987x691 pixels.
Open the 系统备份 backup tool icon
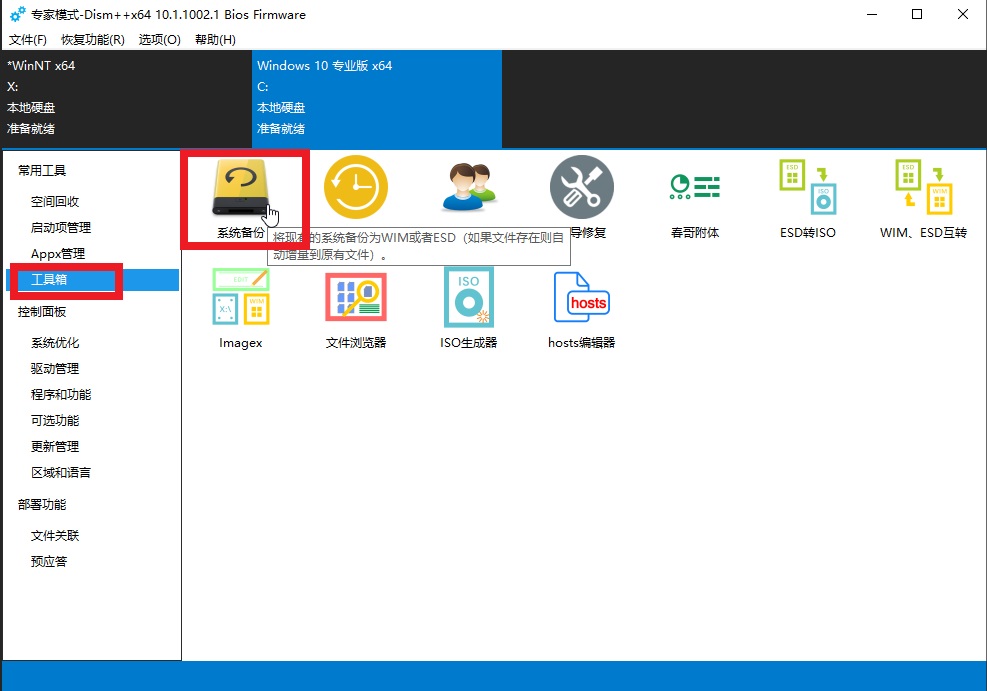point(241,189)
